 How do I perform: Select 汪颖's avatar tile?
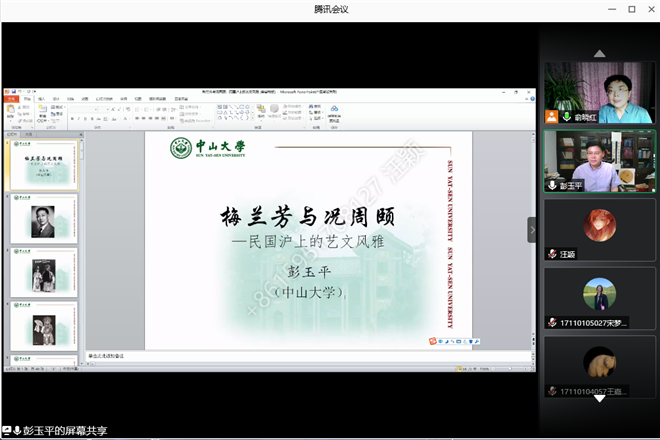[599, 229]
